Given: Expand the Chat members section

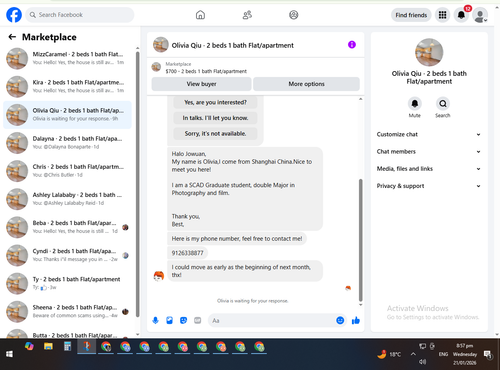Looking at the screenshot, I should click(x=429, y=152).
